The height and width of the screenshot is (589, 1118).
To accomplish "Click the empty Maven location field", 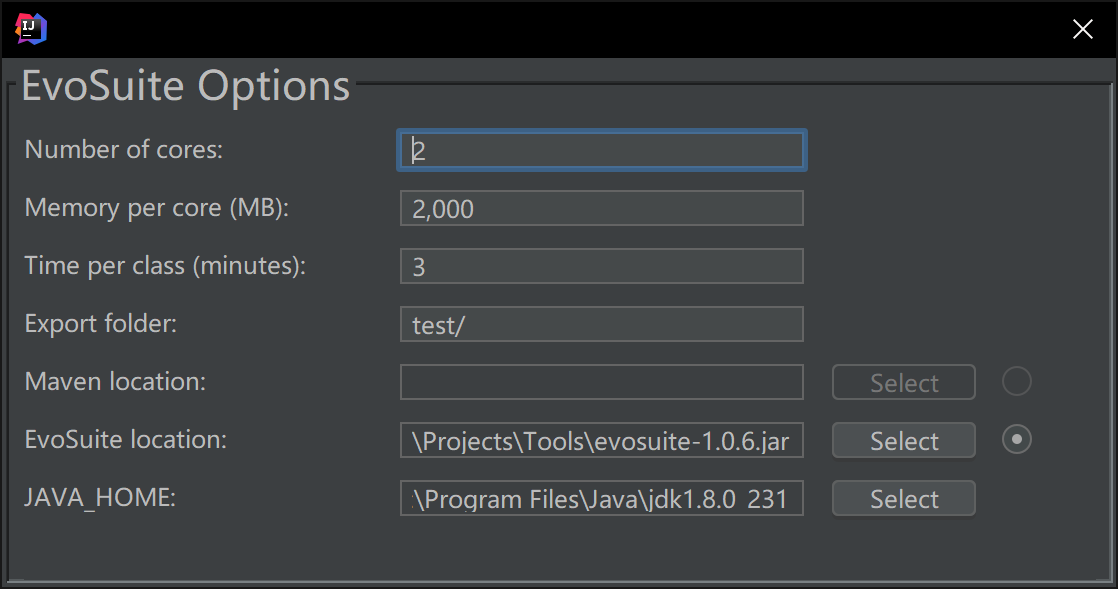I will click(602, 382).
